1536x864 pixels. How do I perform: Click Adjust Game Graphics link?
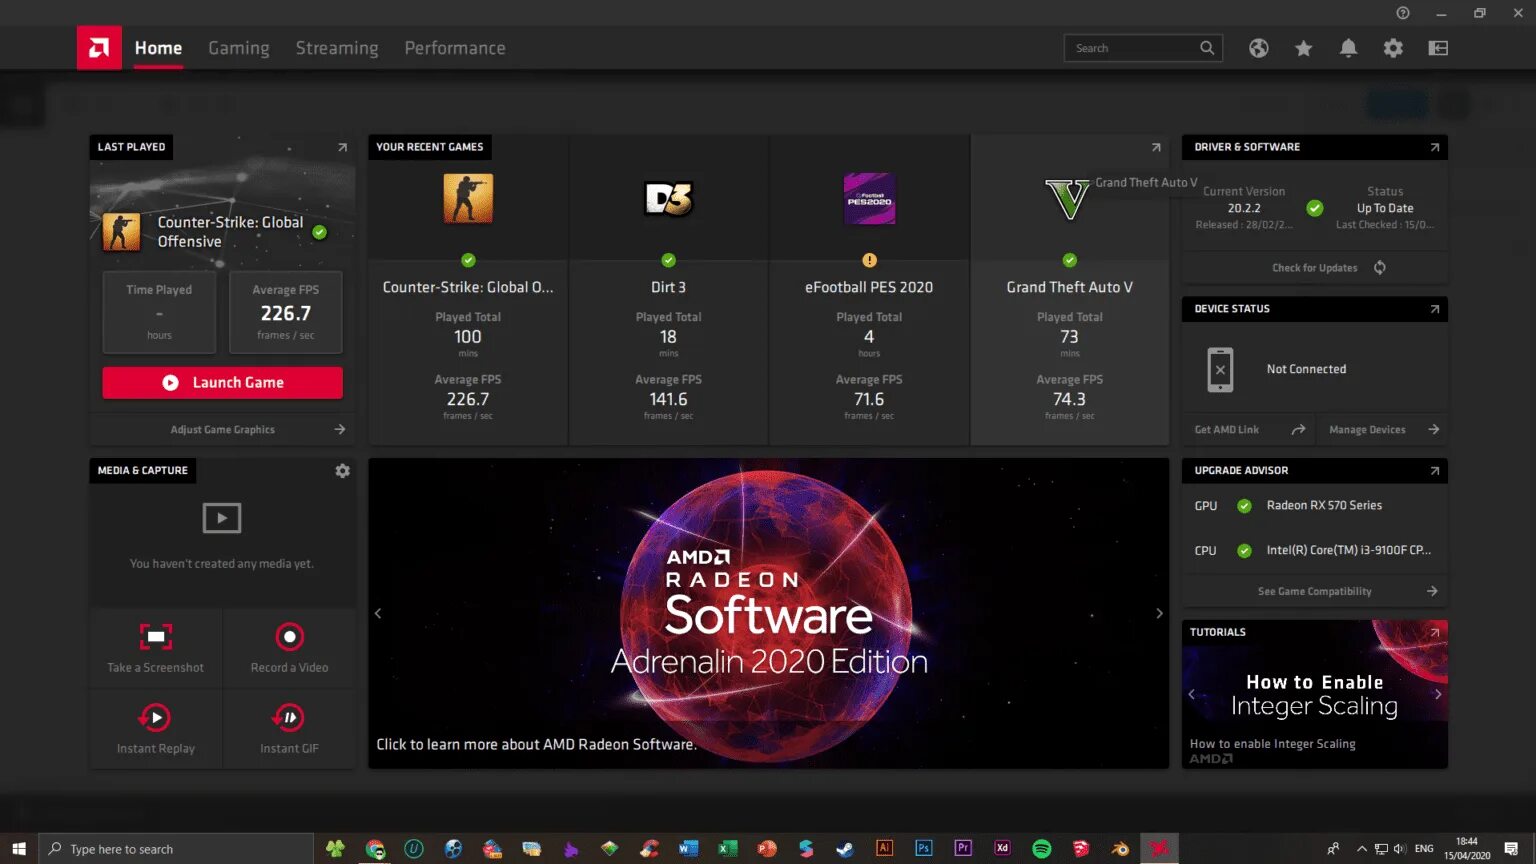tap(222, 430)
